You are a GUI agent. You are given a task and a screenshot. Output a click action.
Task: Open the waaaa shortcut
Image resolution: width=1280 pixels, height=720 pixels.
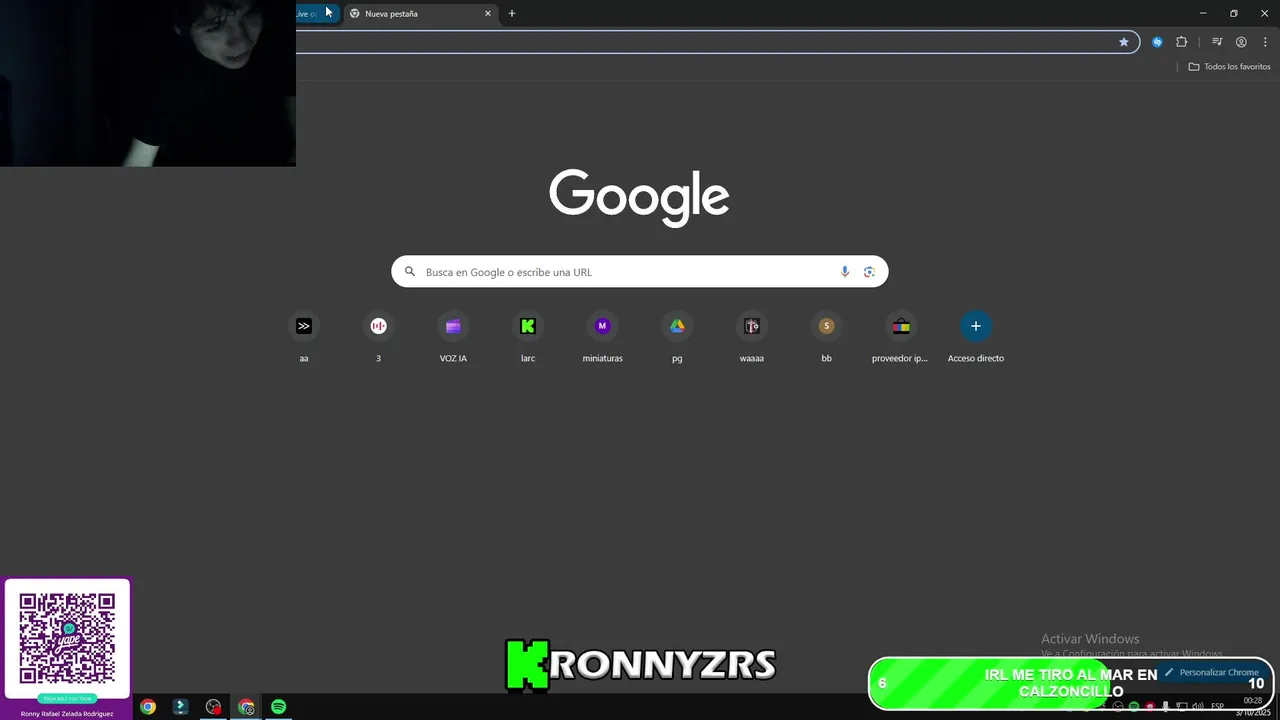(752, 336)
